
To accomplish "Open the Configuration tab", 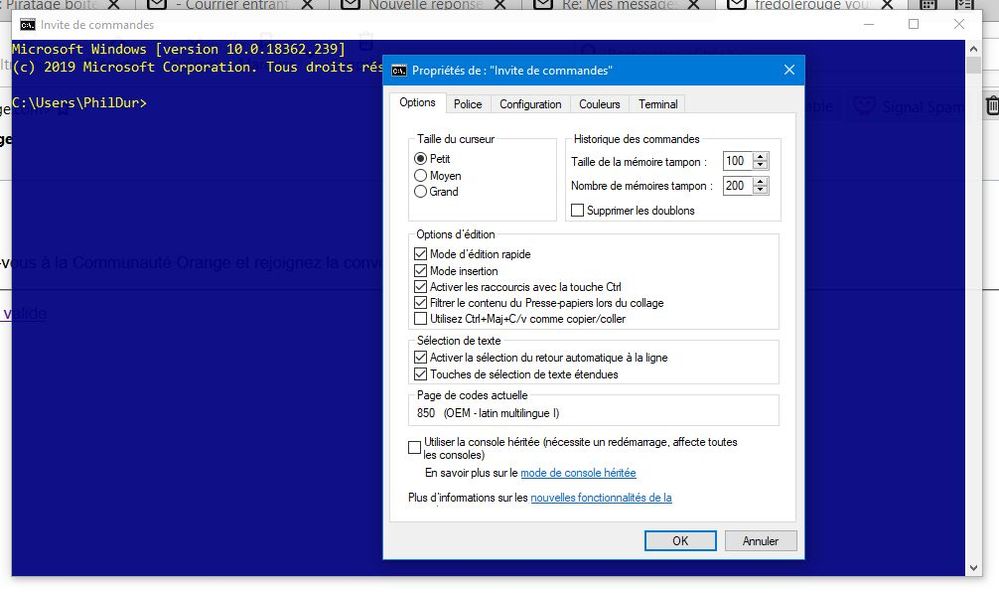I will pyautogui.click(x=530, y=104).
